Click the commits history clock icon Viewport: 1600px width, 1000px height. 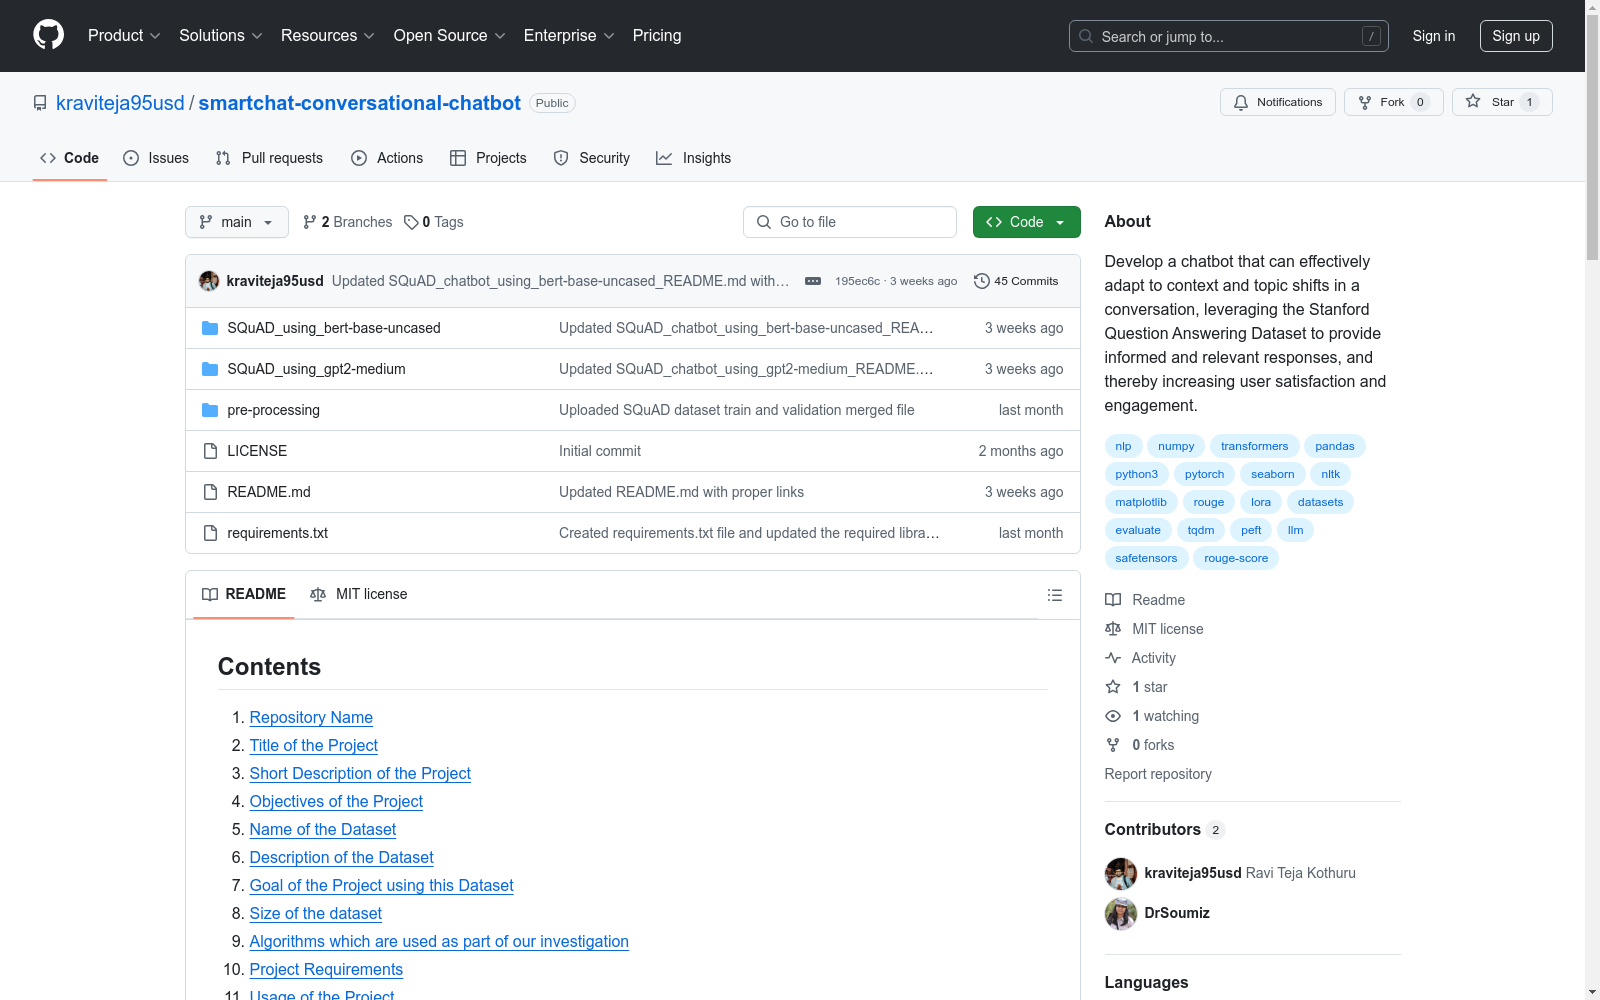click(x=982, y=281)
